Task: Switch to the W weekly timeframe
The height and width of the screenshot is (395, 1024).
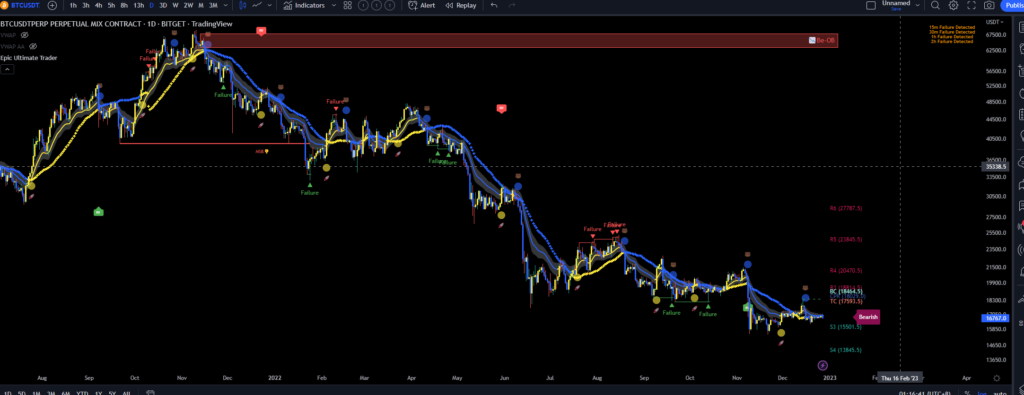Action: pyautogui.click(x=175, y=5)
